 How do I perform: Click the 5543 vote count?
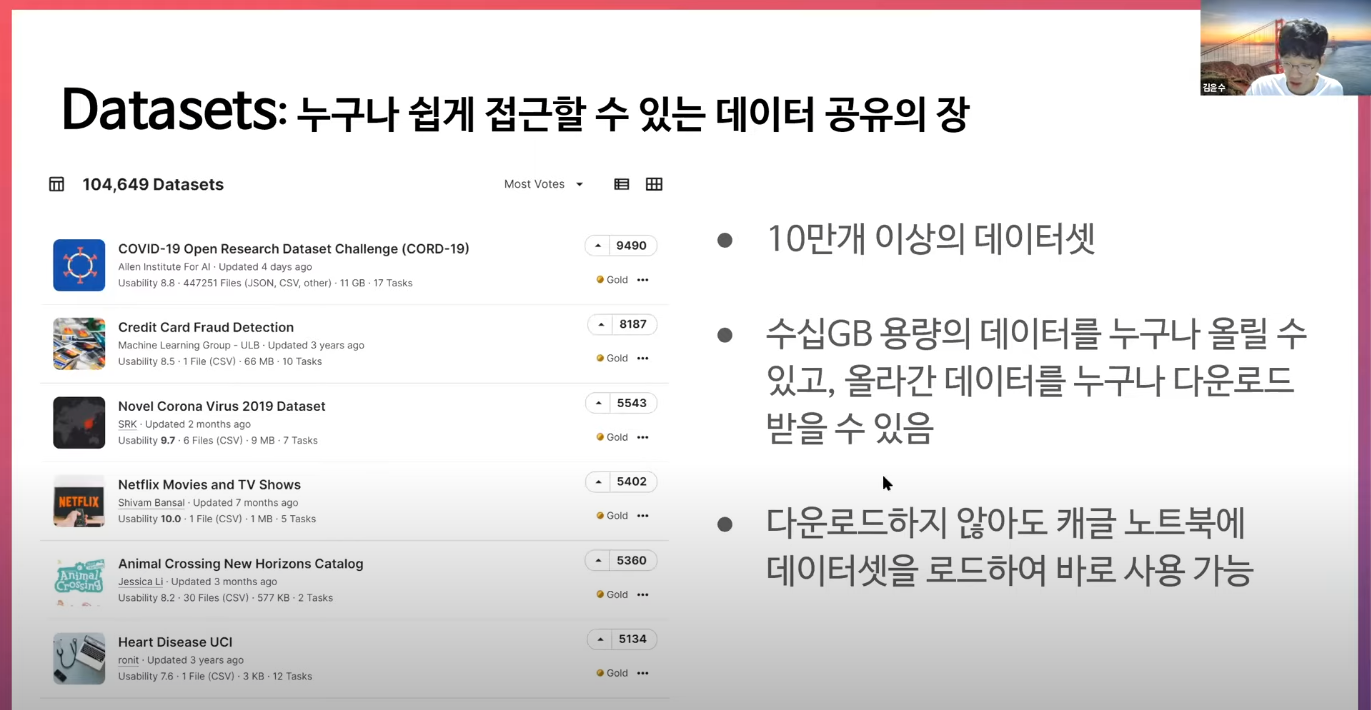[632, 403]
